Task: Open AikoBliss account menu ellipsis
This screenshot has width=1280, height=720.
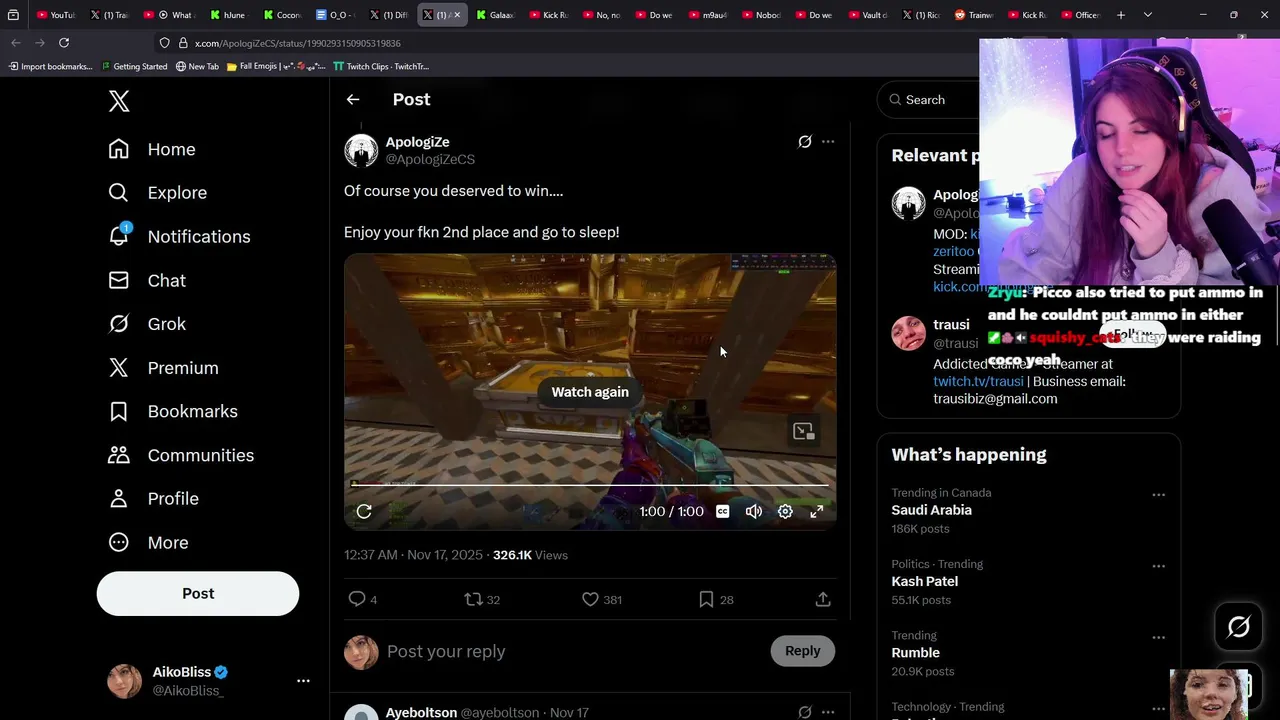Action: click(303, 681)
